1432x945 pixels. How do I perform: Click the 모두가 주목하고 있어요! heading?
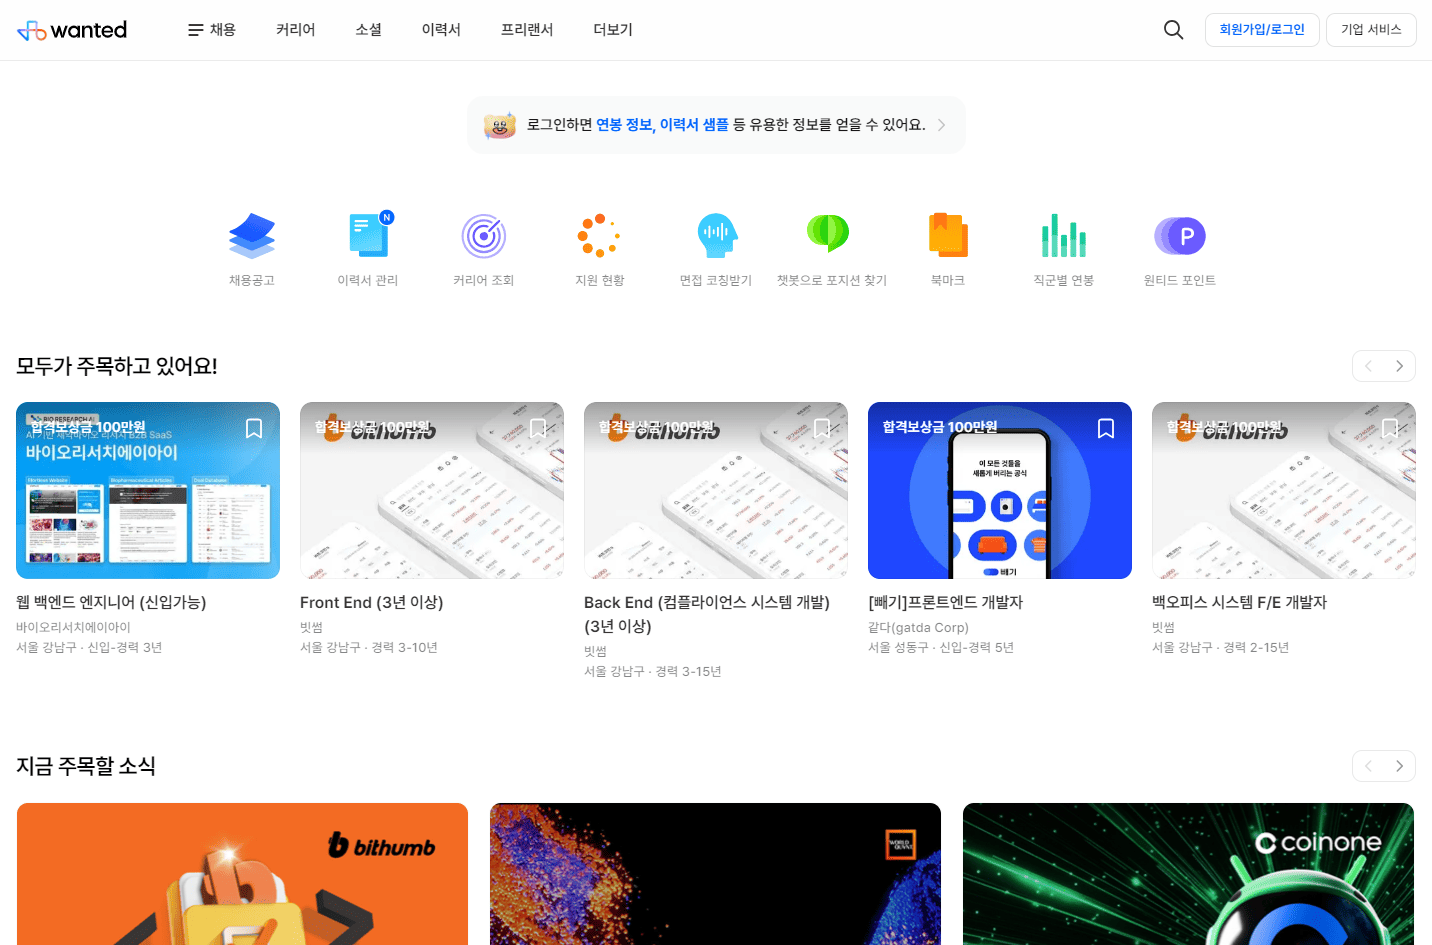[117, 366]
